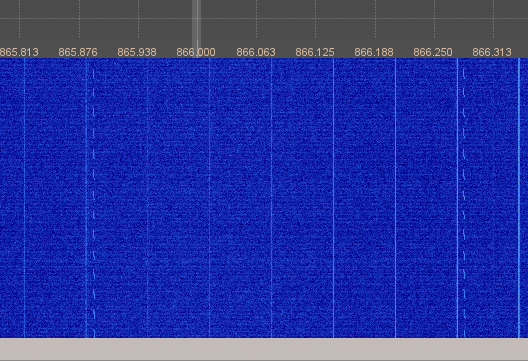Tune to the 865.938 frequency label

click(x=137, y=52)
